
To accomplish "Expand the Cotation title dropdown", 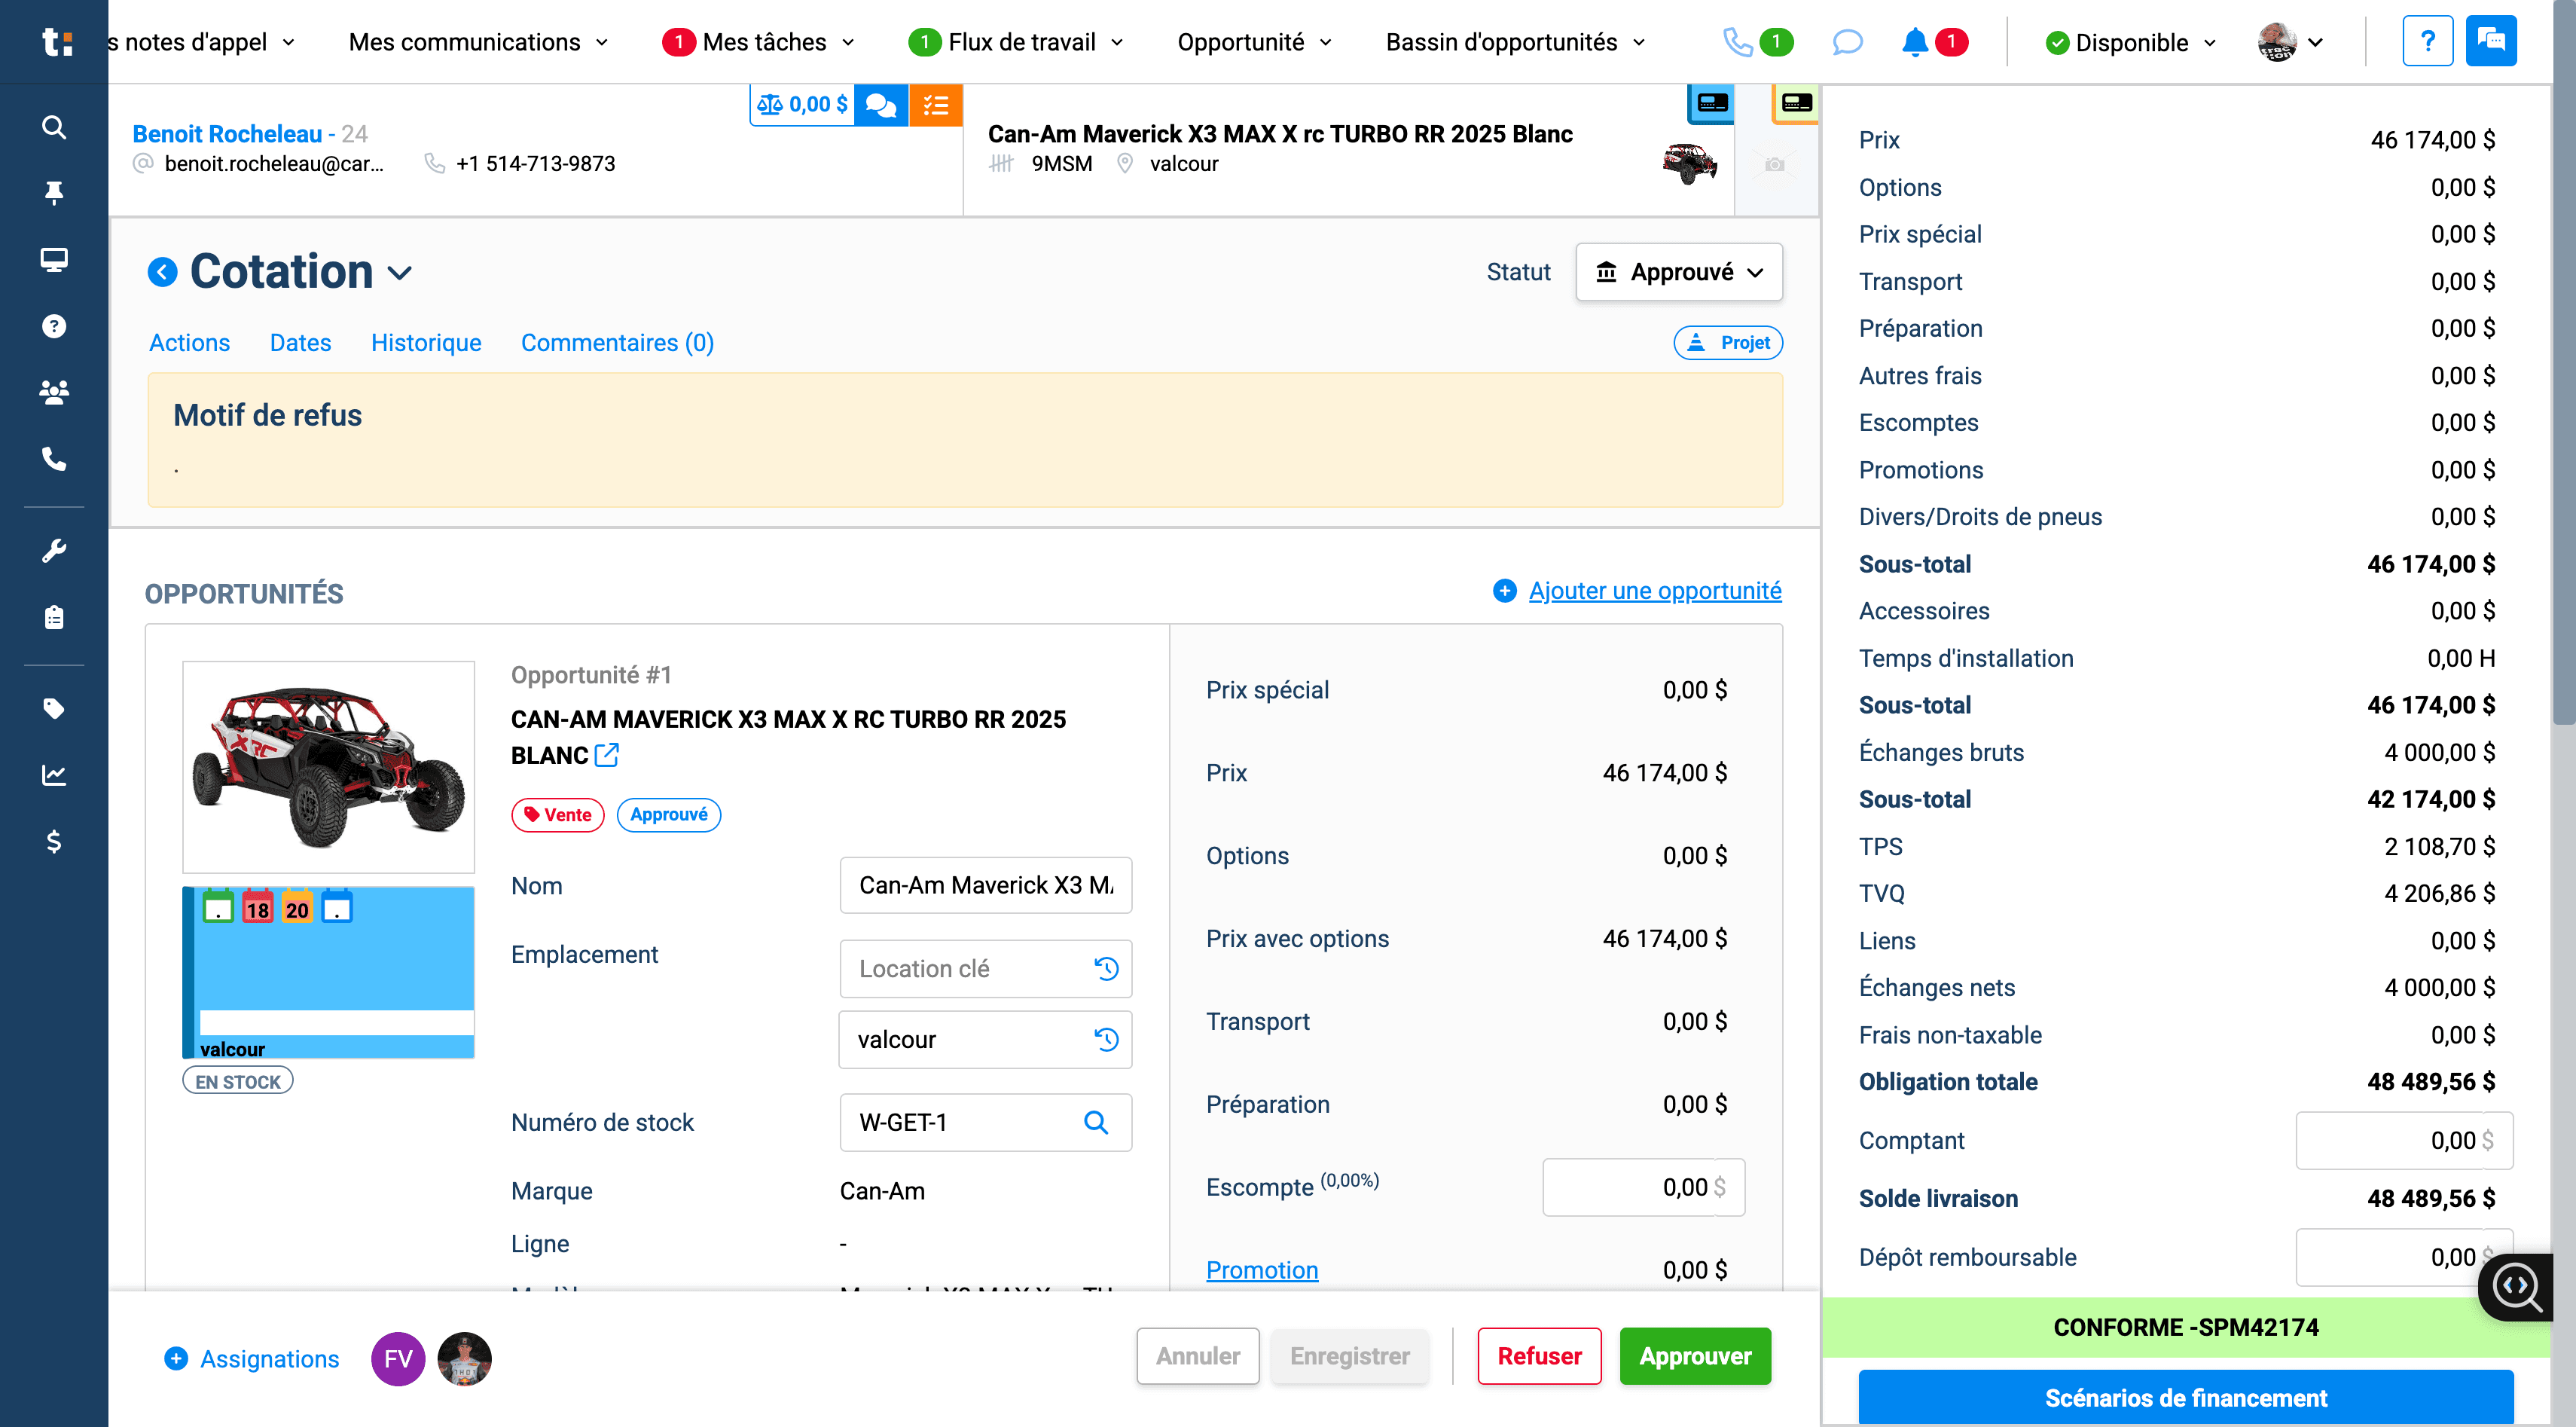I will coord(400,273).
